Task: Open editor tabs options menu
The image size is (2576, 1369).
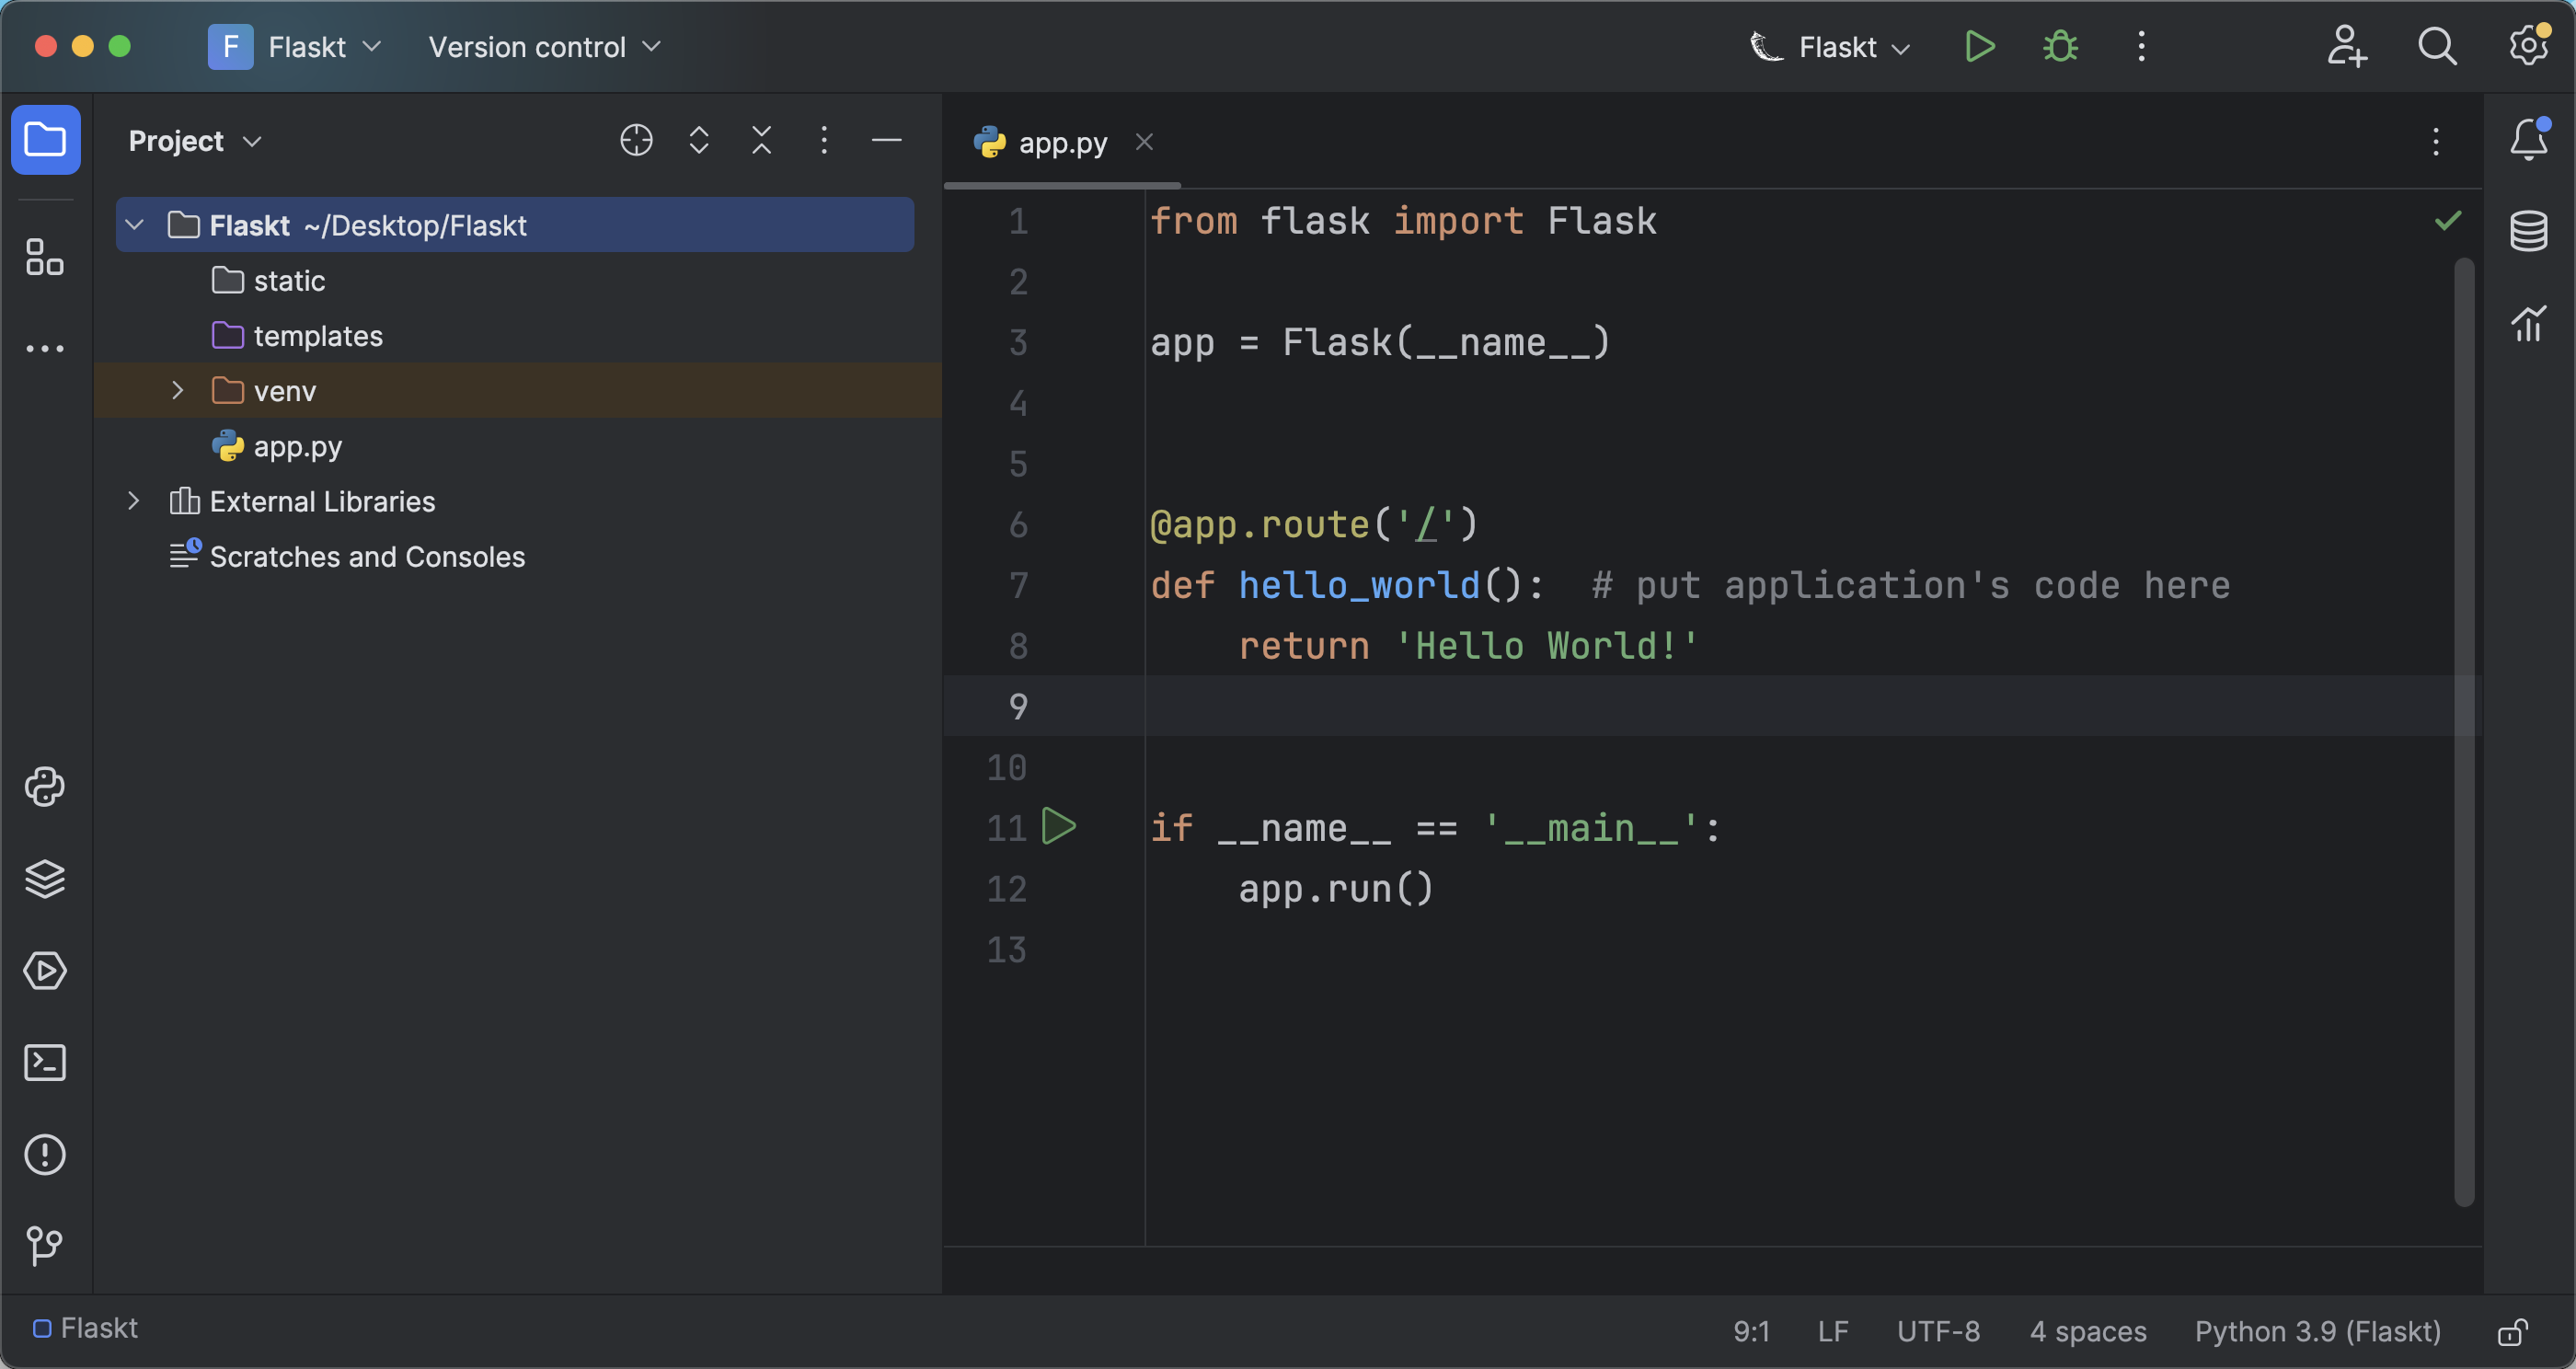Action: point(2435,142)
